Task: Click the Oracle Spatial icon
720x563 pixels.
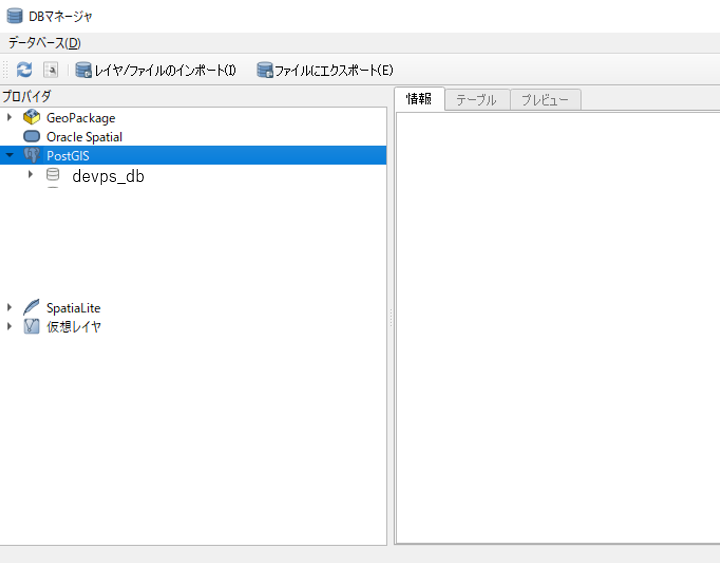Action: [32, 137]
